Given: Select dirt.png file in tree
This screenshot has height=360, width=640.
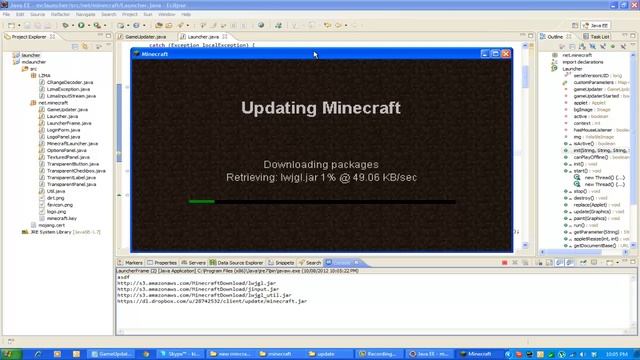Looking at the screenshot, I should [x=52, y=198].
